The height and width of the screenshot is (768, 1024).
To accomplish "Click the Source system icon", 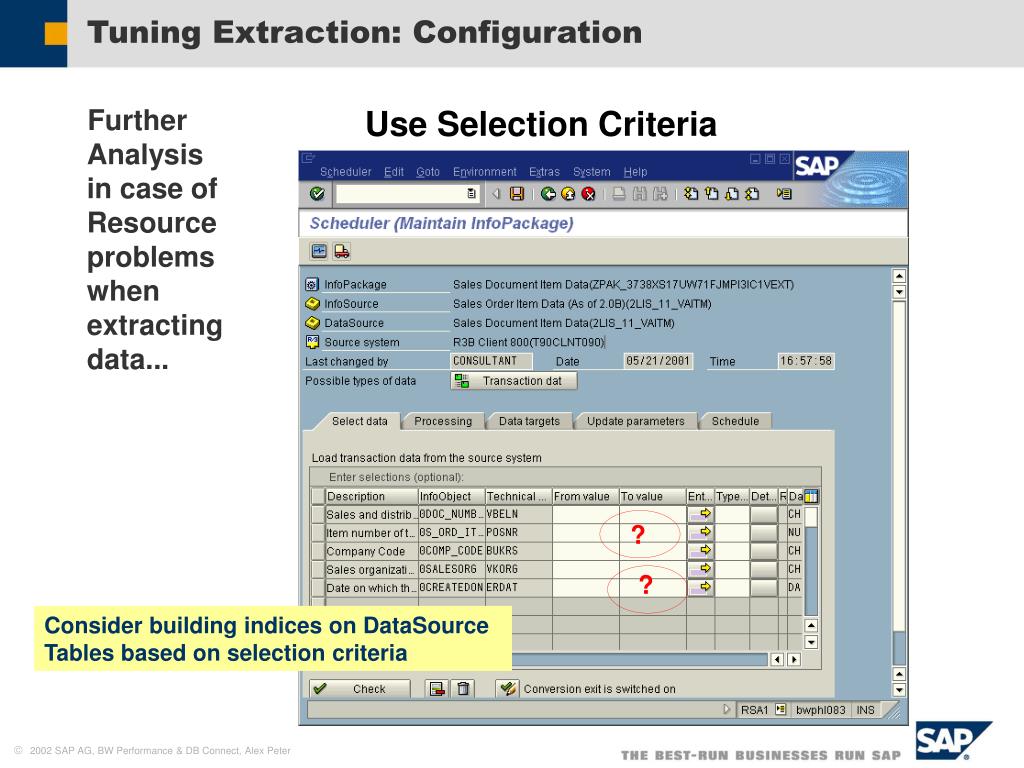I will pyautogui.click(x=312, y=342).
